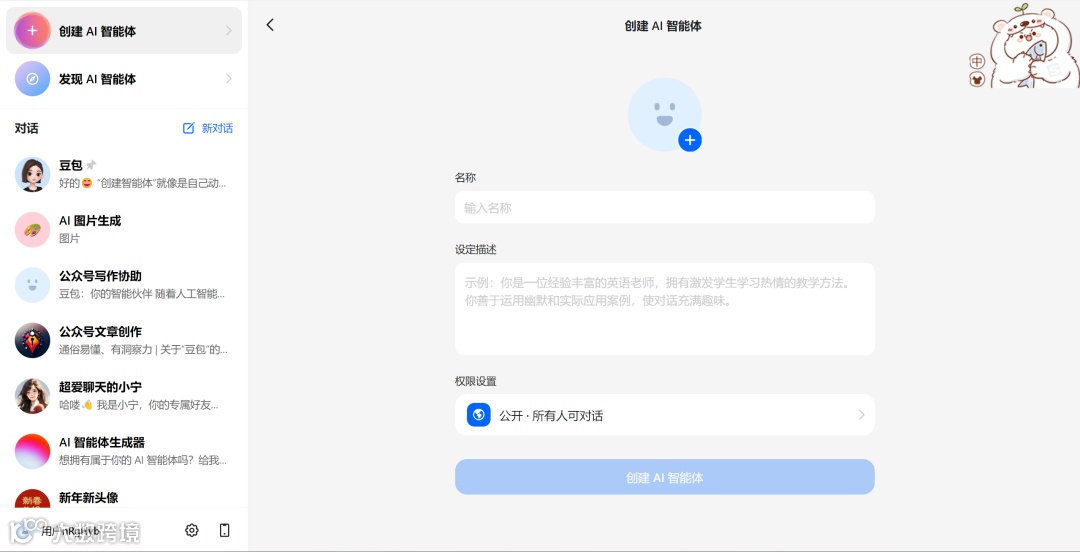Click the 新年新头像 red avatar
1080x552 pixels.
click(32, 499)
